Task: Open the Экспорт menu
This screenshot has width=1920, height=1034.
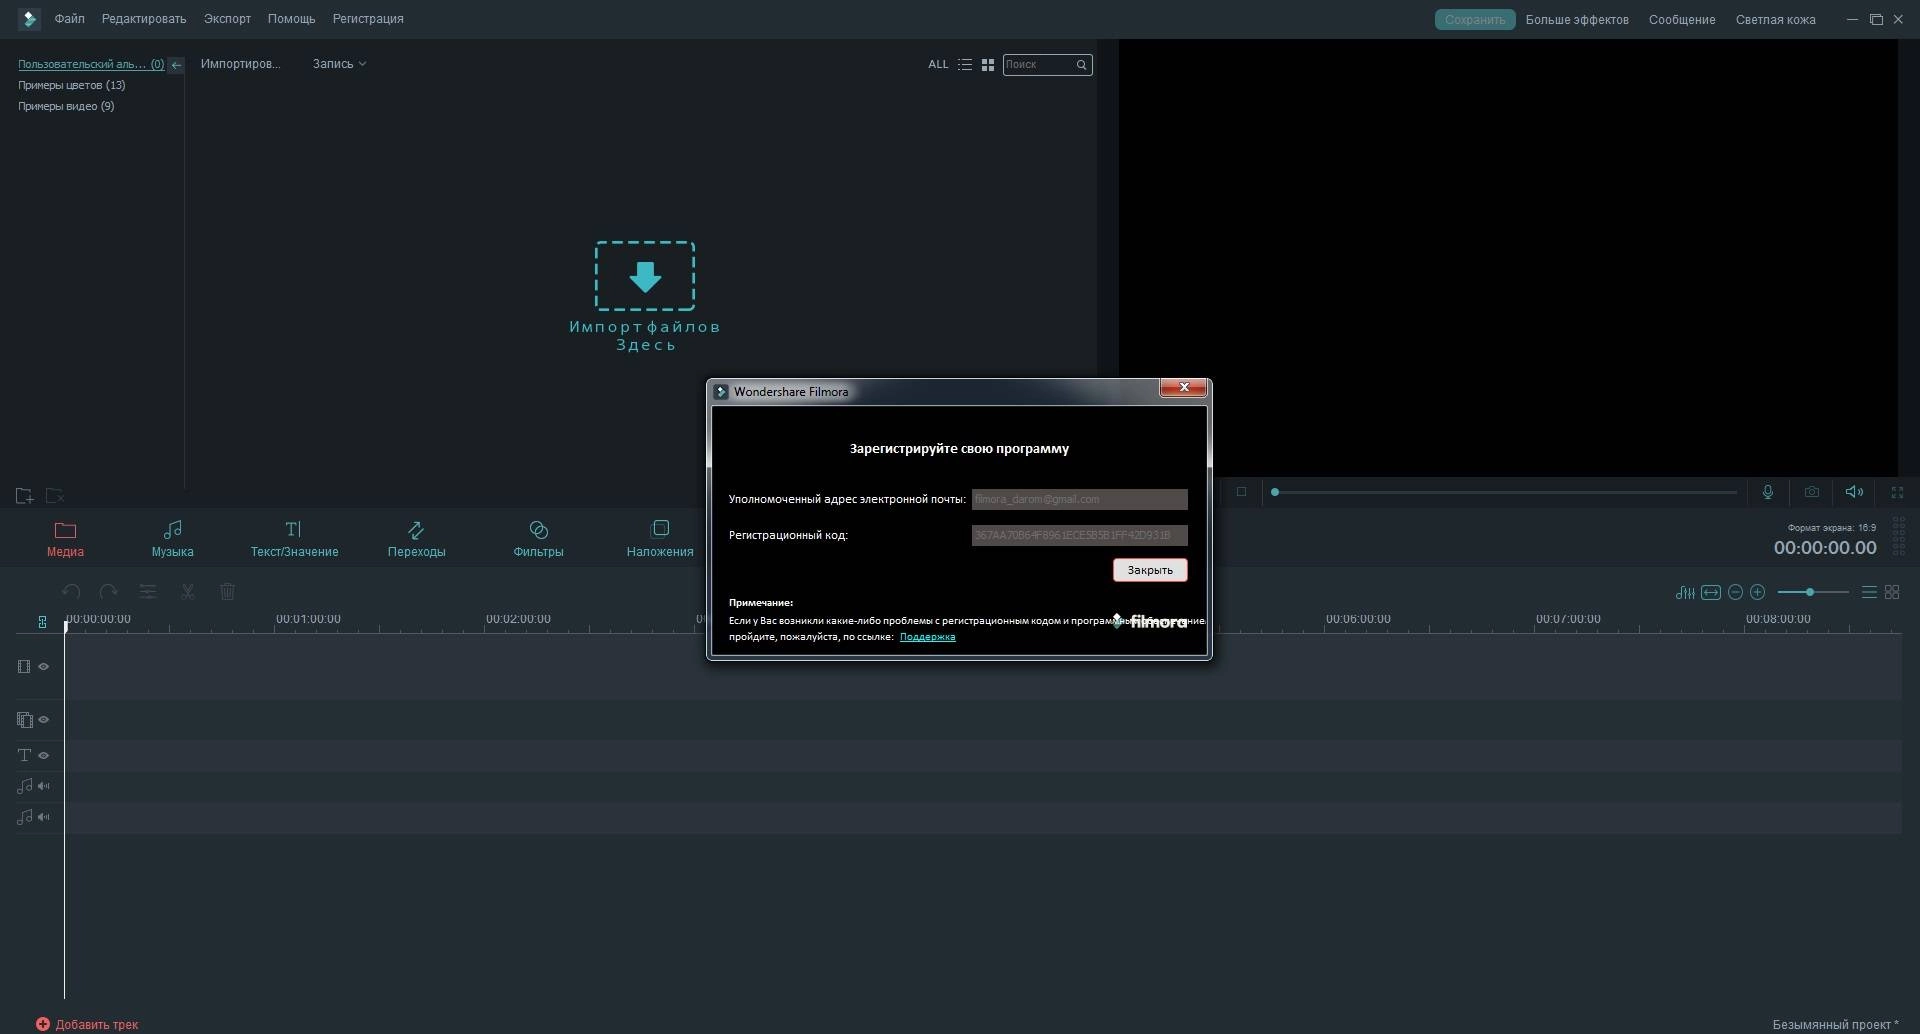Action: click(227, 19)
